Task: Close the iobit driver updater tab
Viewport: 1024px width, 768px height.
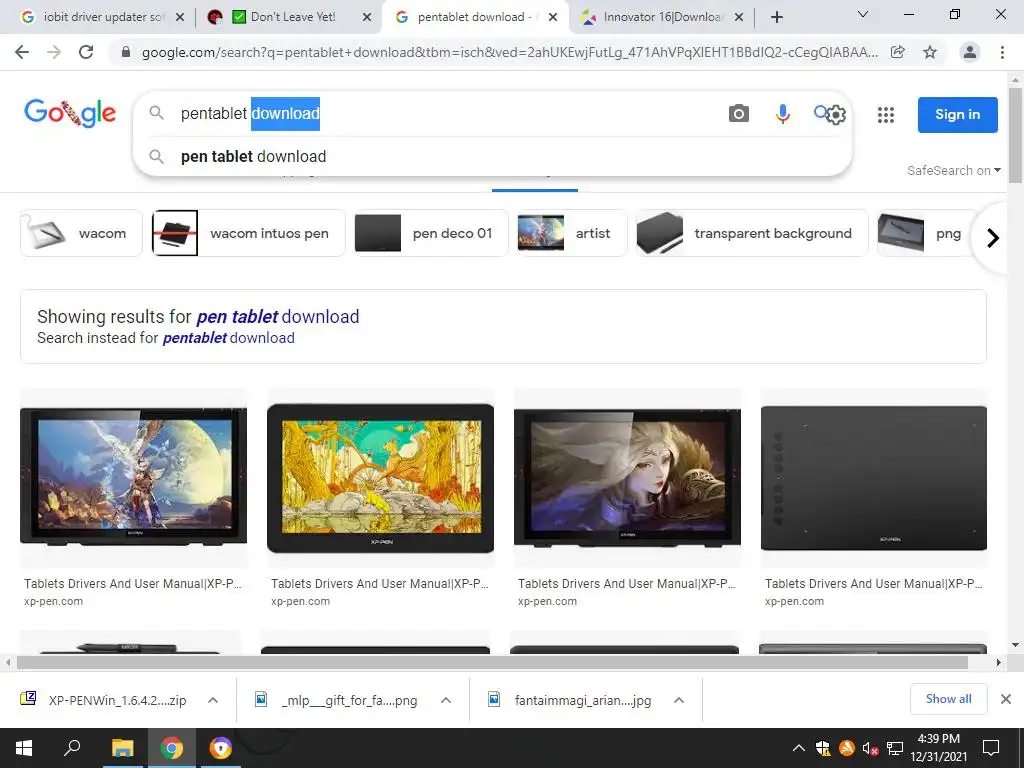Action: [180, 17]
